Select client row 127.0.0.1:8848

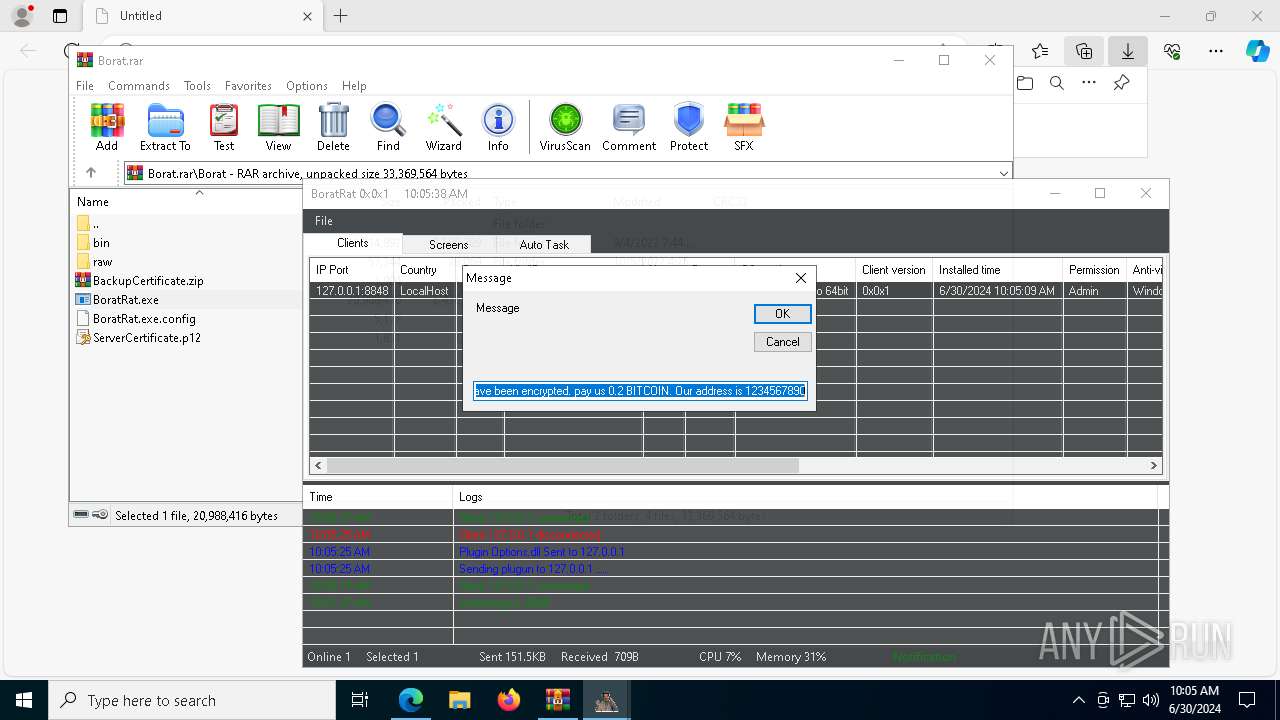[735, 290]
